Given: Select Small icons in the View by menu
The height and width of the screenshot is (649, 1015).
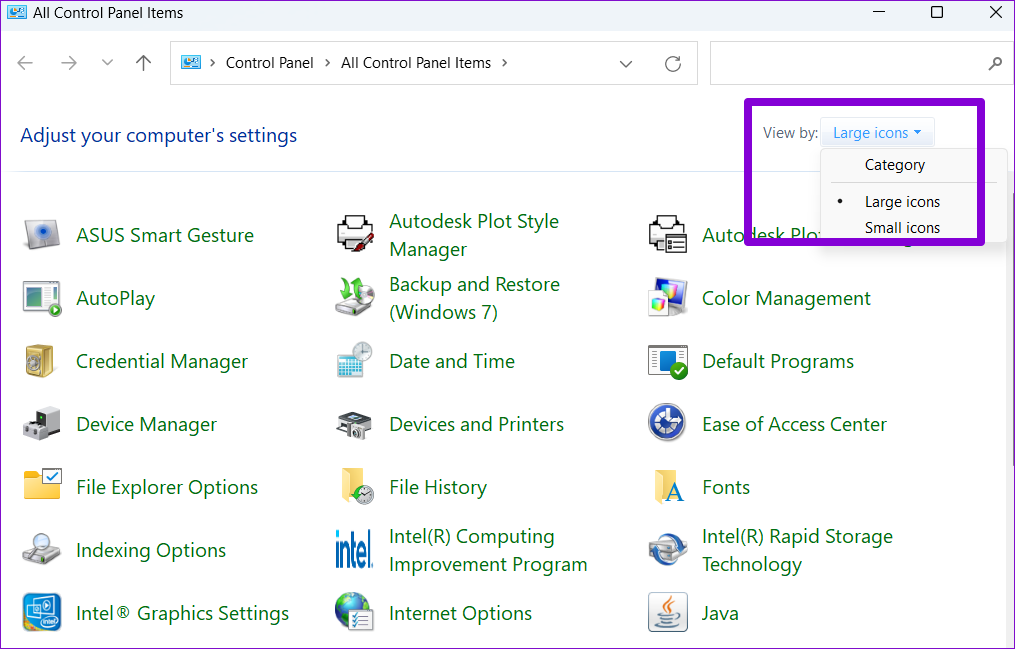Looking at the screenshot, I should point(902,228).
